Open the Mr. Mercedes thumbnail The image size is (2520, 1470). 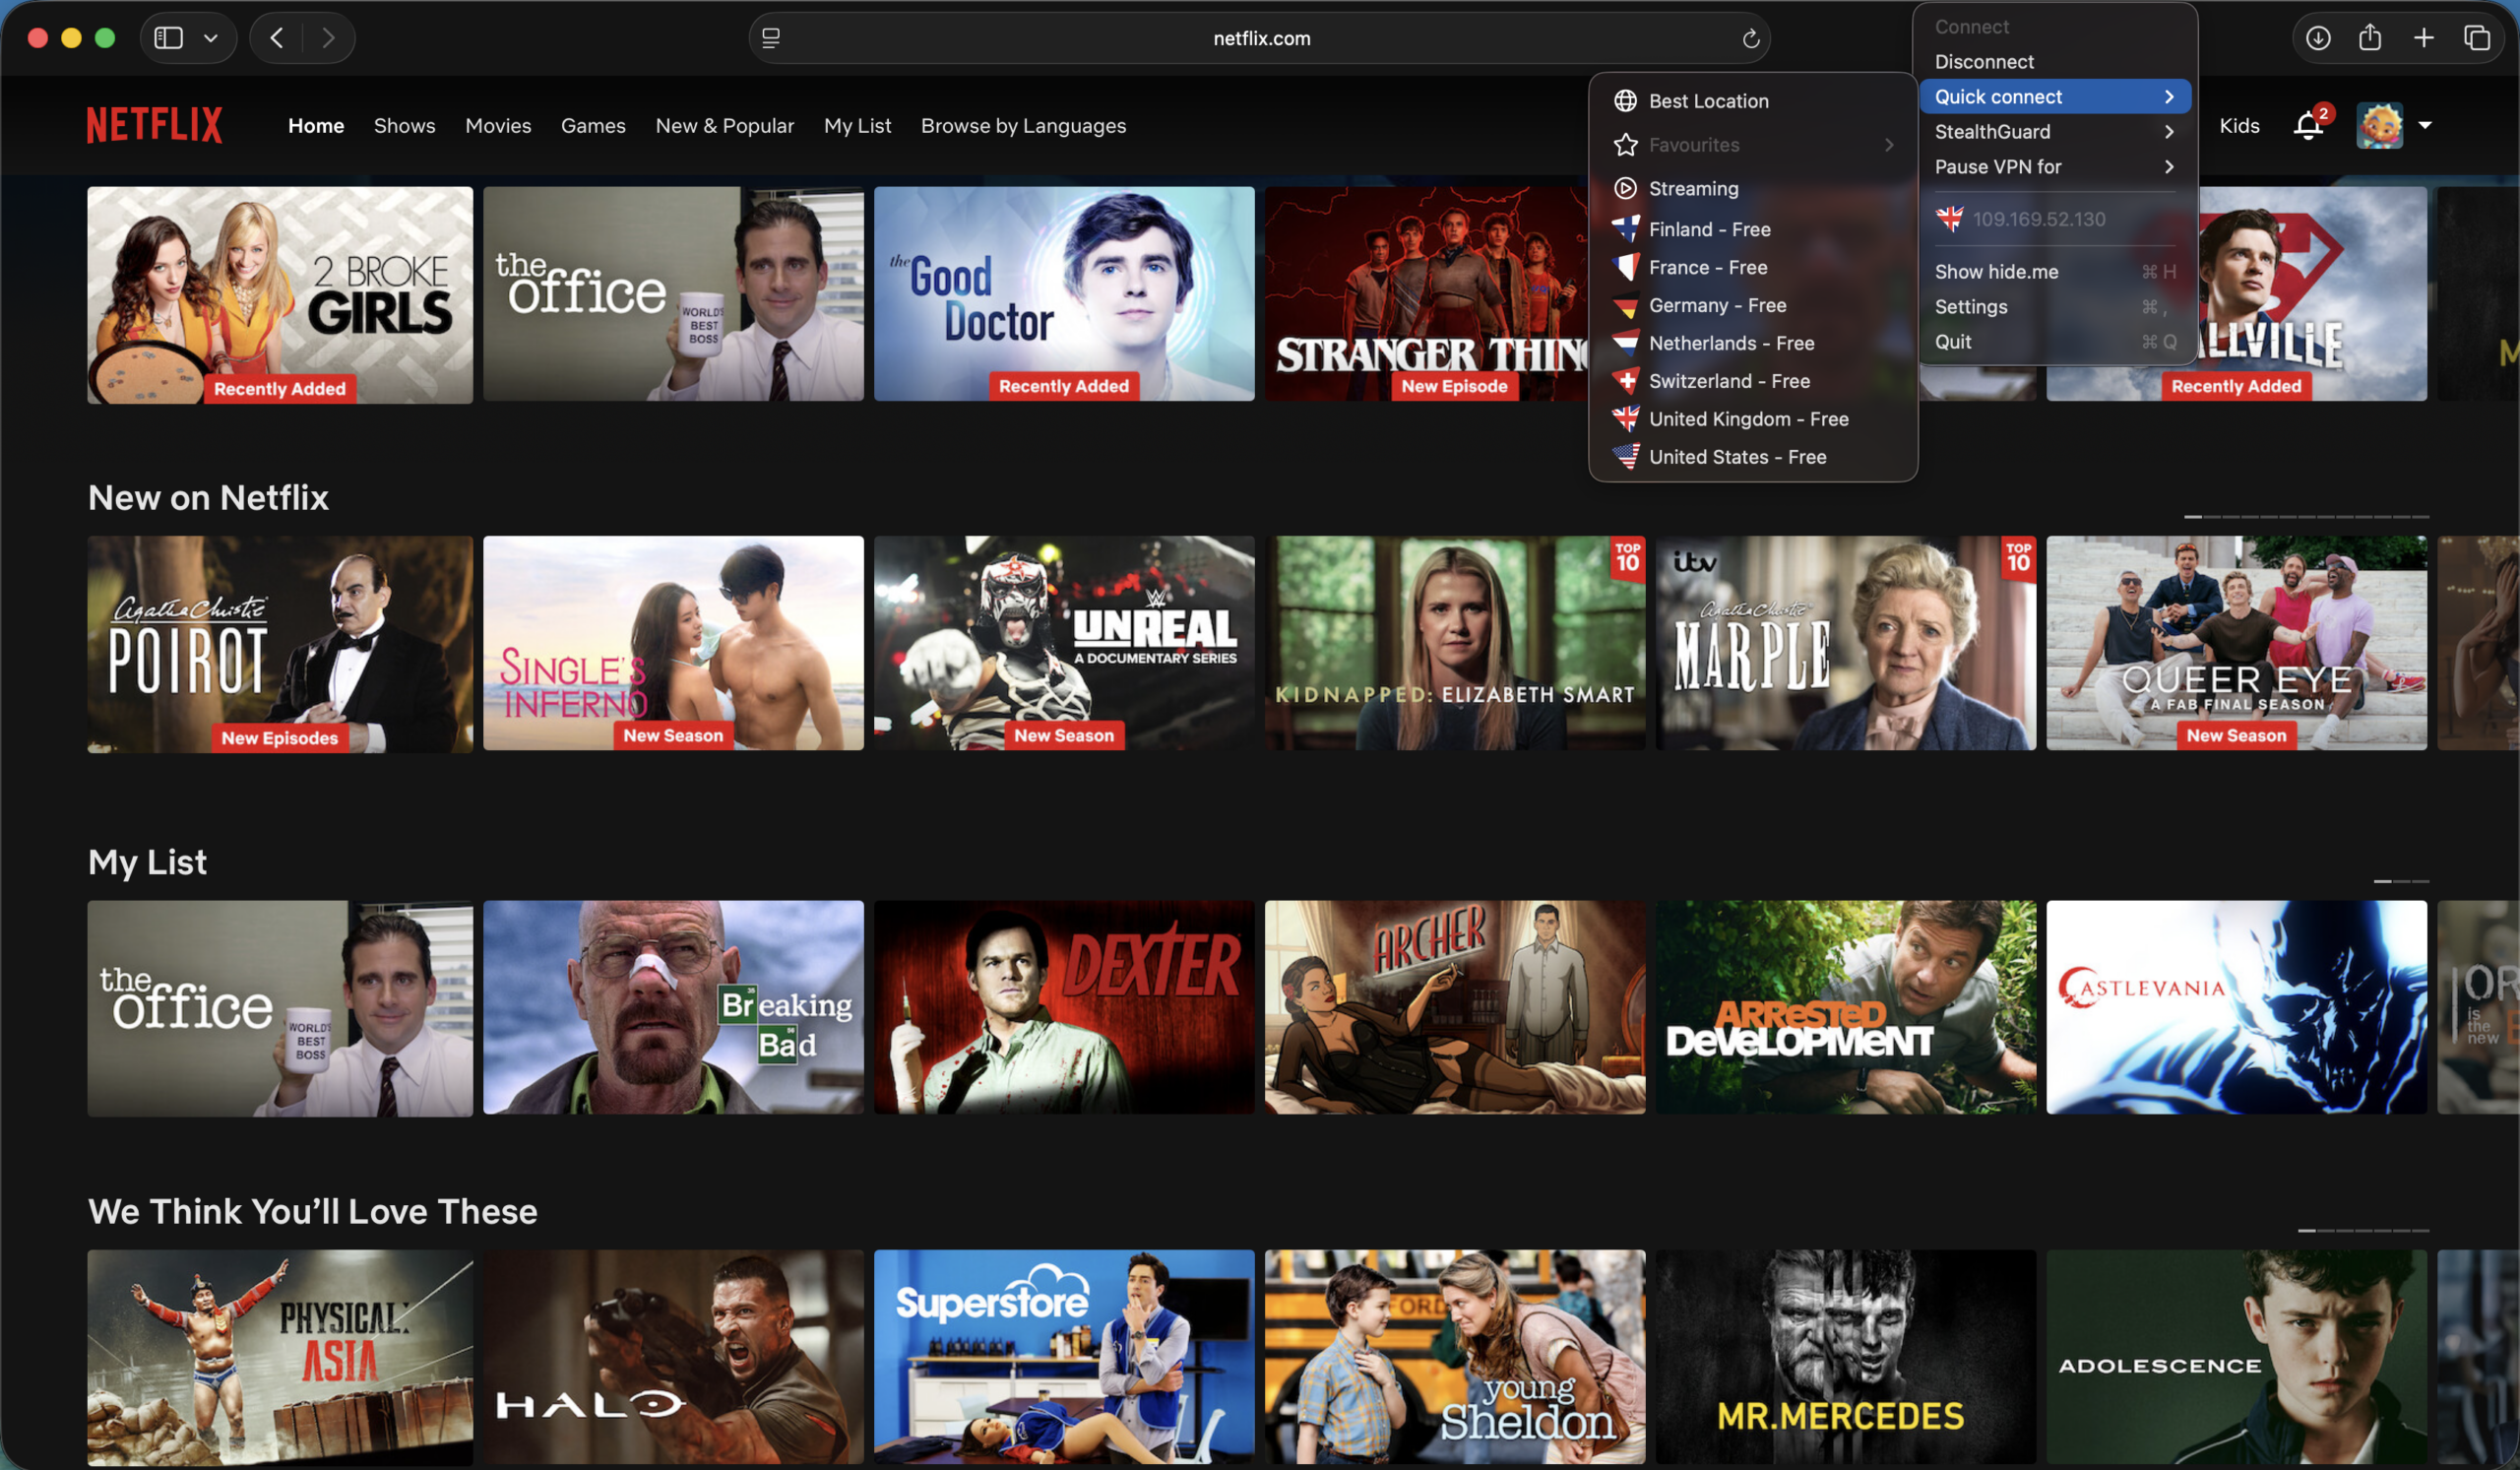[1846, 1356]
